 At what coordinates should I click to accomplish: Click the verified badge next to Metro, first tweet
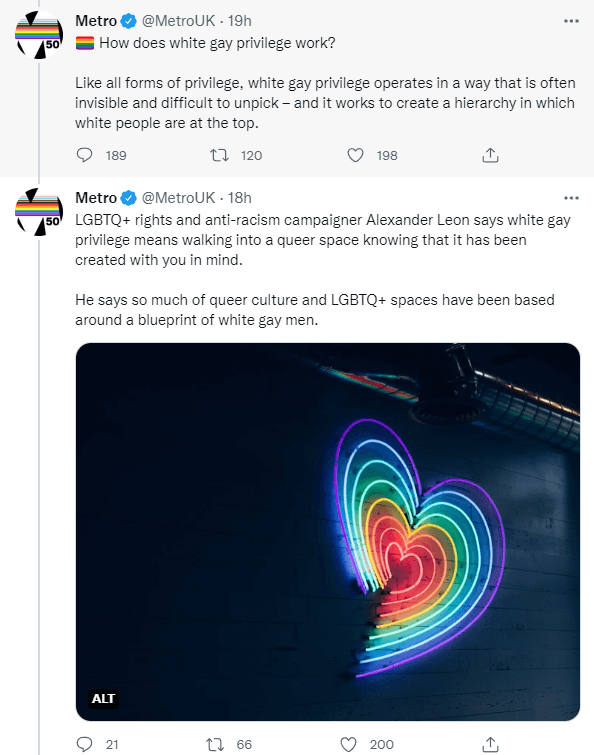[129, 21]
